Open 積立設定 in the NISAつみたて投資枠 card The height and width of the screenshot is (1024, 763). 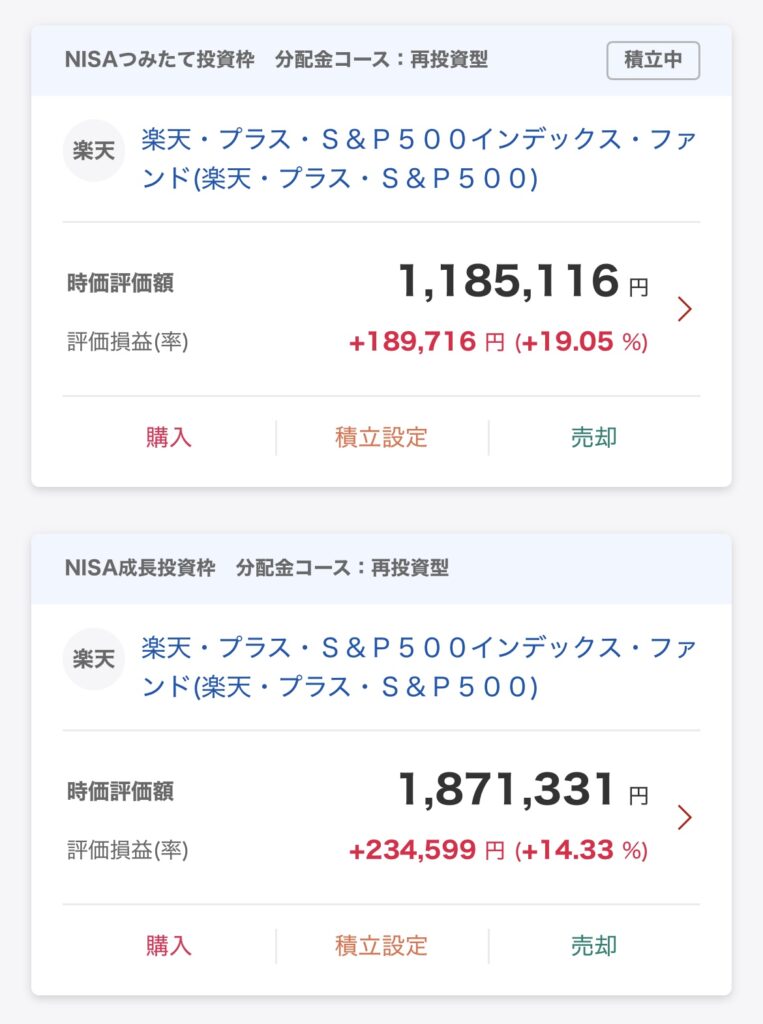(x=381, y=437)
